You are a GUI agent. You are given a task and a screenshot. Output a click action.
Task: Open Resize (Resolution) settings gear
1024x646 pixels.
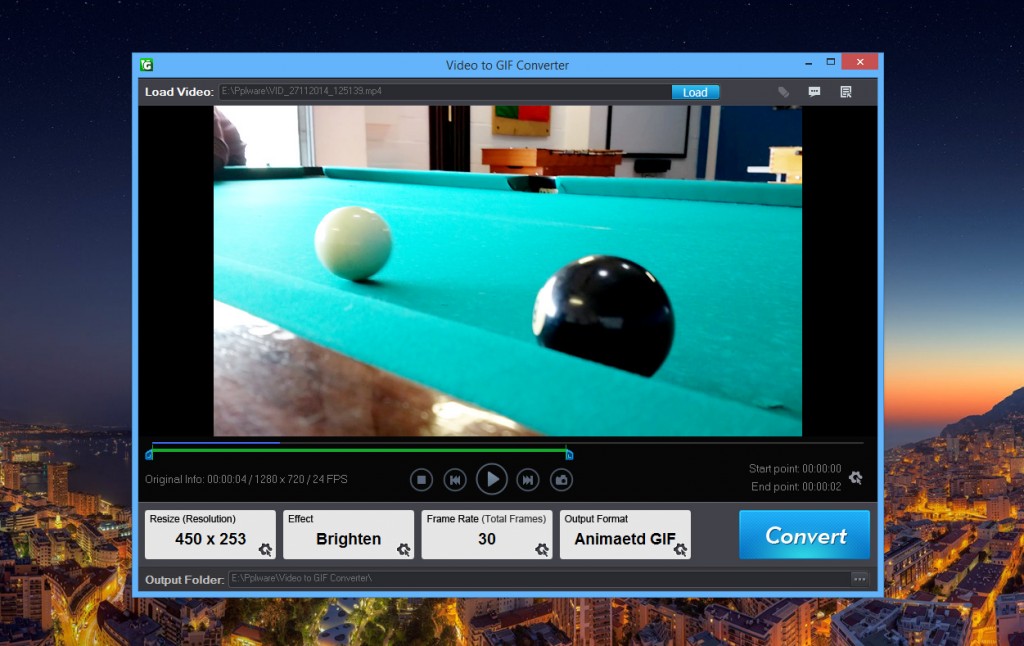click(265, 549)
